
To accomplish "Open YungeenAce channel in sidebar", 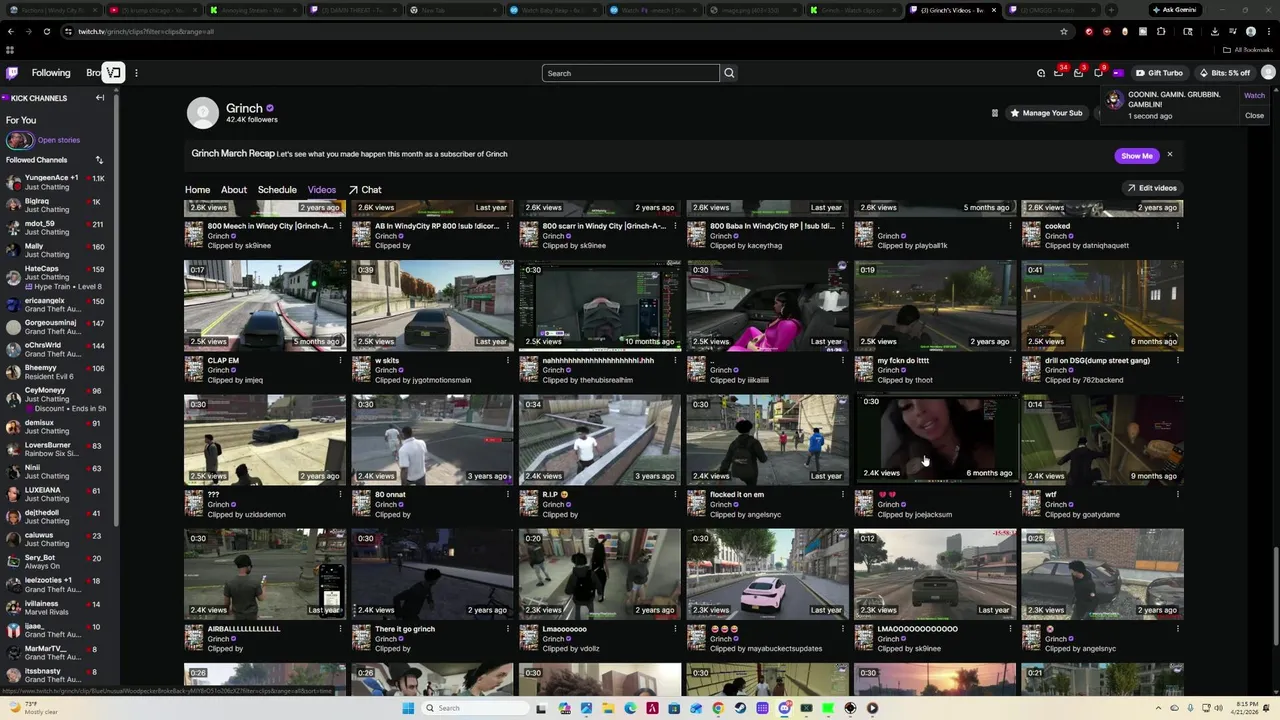I will click(x=58, y=182).
